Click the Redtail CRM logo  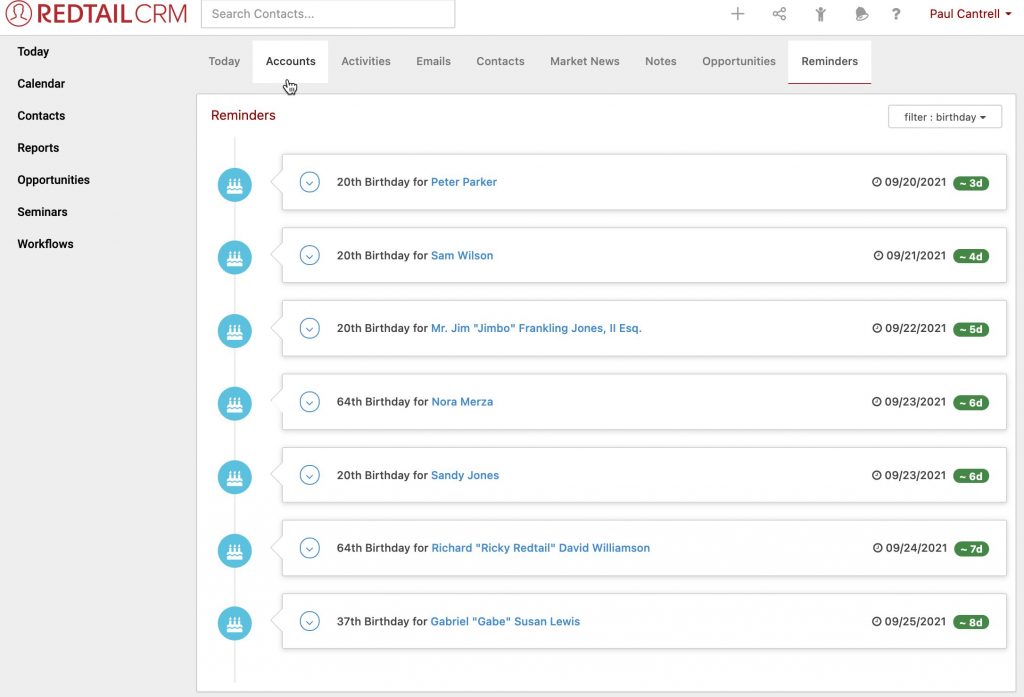96,14
